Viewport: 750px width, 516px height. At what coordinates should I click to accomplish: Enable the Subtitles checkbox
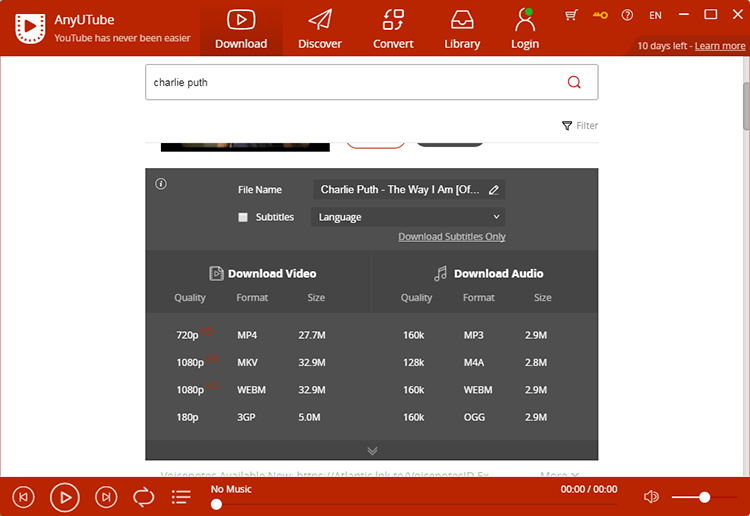point(243,217)
